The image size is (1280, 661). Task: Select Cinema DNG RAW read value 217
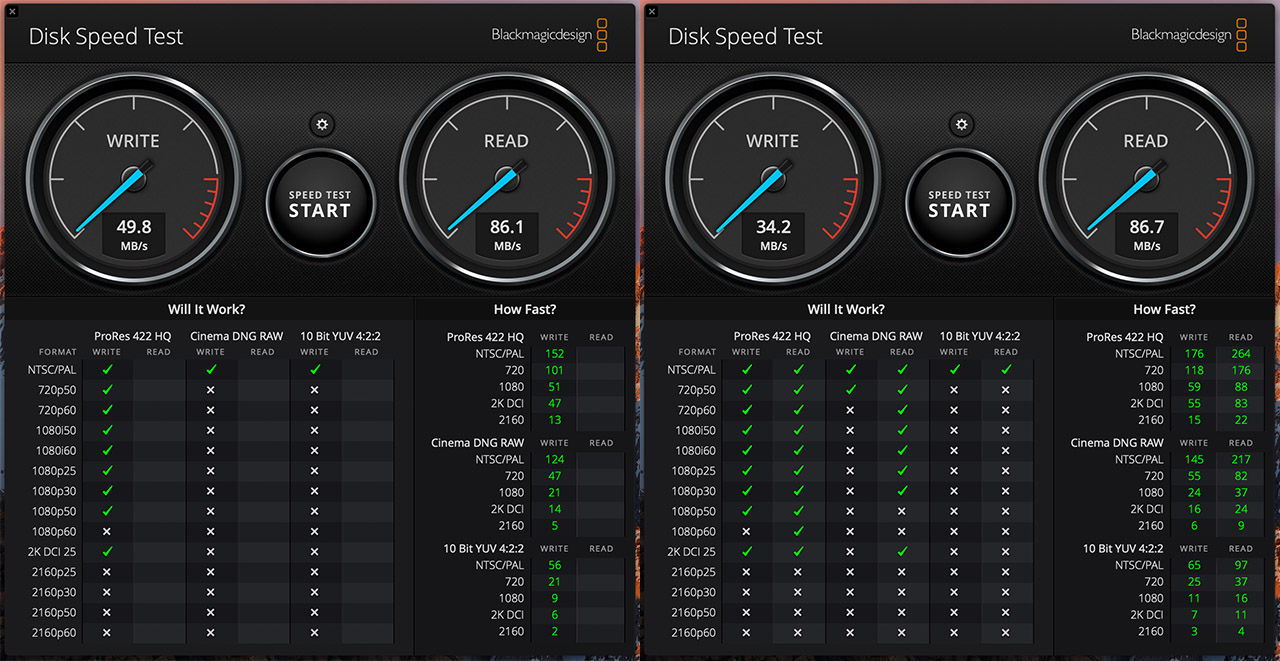coord(1241,459)
